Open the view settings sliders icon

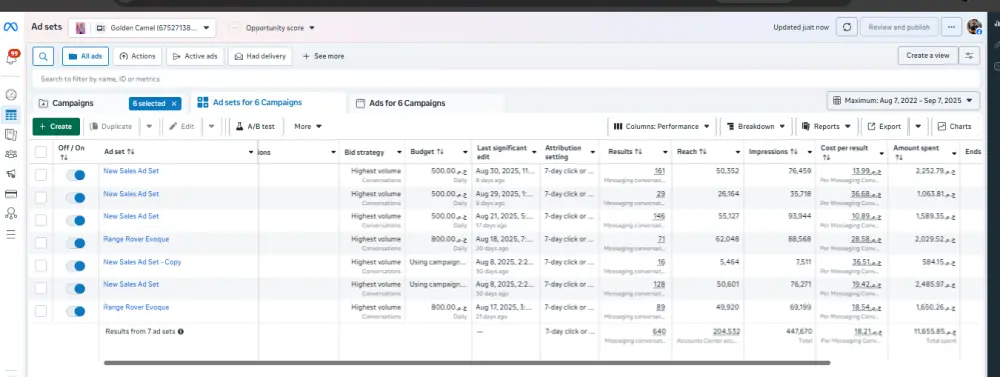click(969, 55)
